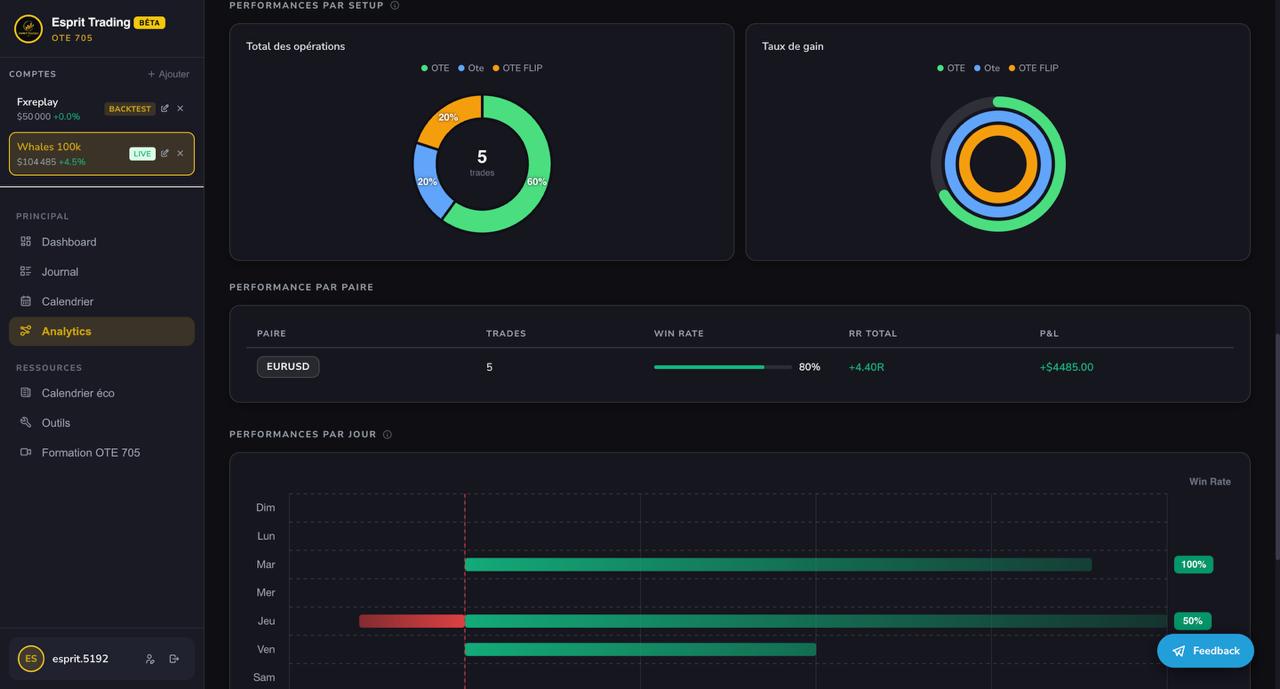Open the Performances par jour info icon

(x=387, y=434)
